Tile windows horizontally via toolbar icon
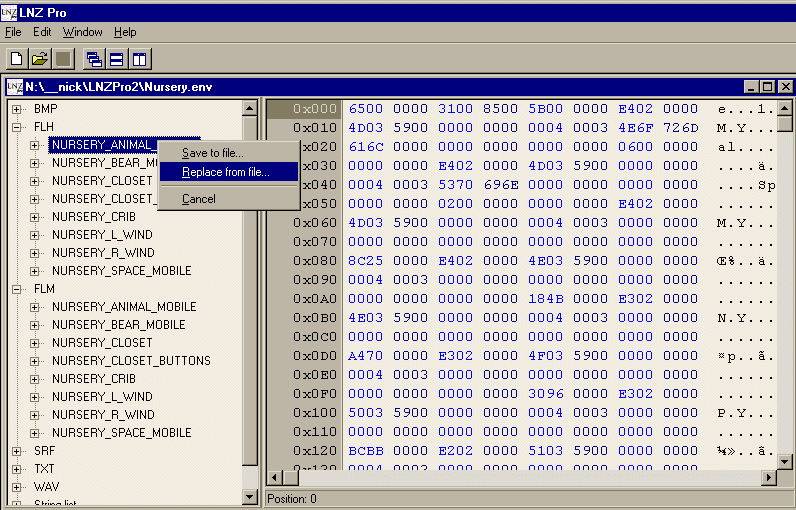This screenshot has height=510, width=796. (116, 59)
